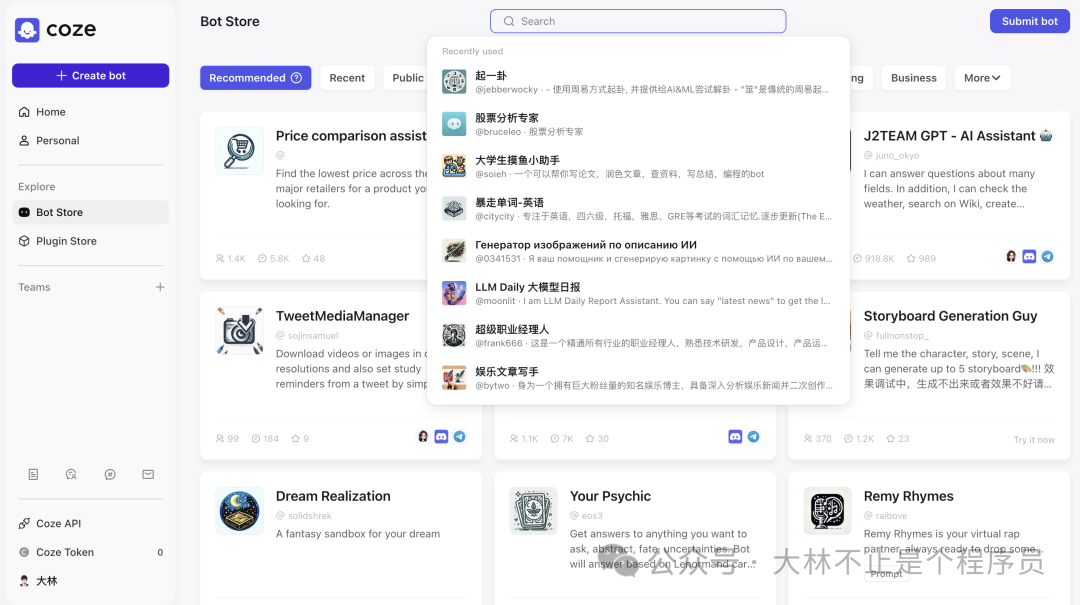Click author name solidshrek
1080x605 pixels.
[309, 515]
